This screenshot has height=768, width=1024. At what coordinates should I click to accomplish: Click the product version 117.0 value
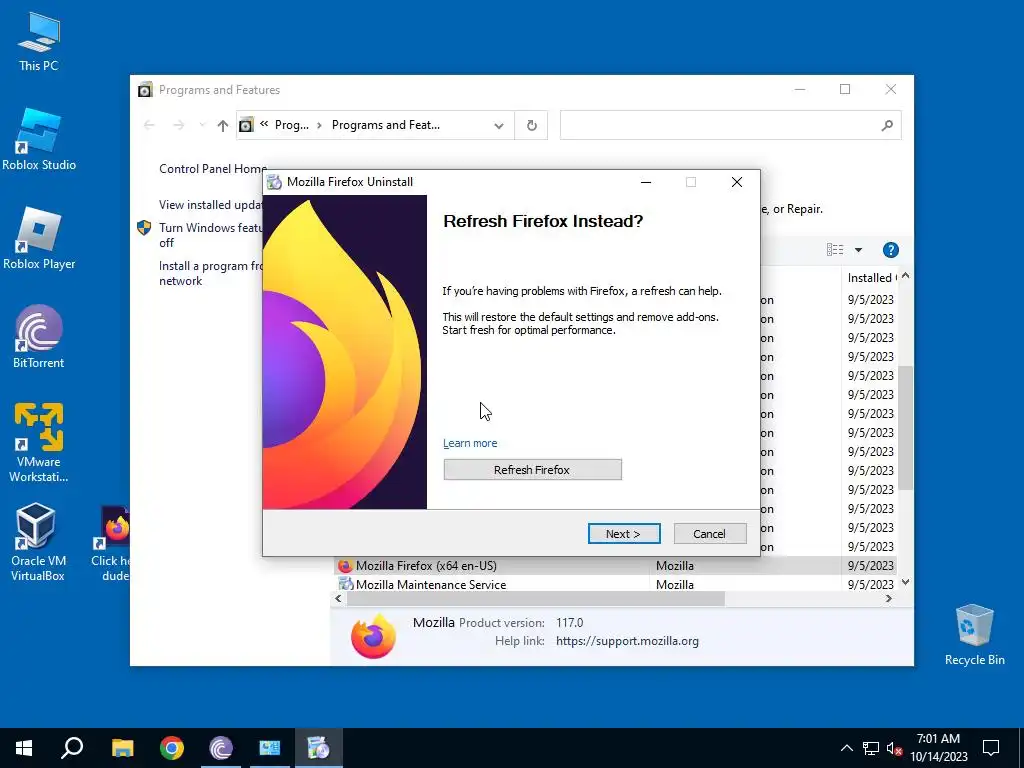point(569,622)
